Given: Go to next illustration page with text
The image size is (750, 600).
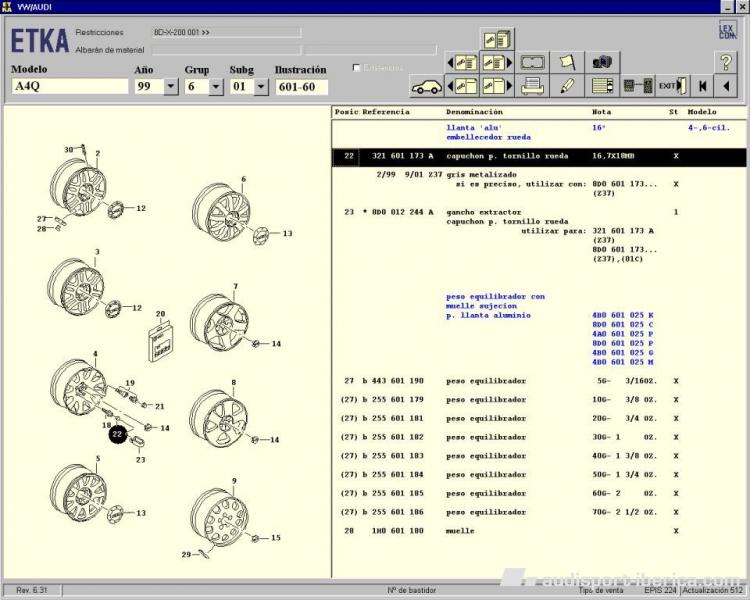Looking at the screenshot, I should 497,62.
